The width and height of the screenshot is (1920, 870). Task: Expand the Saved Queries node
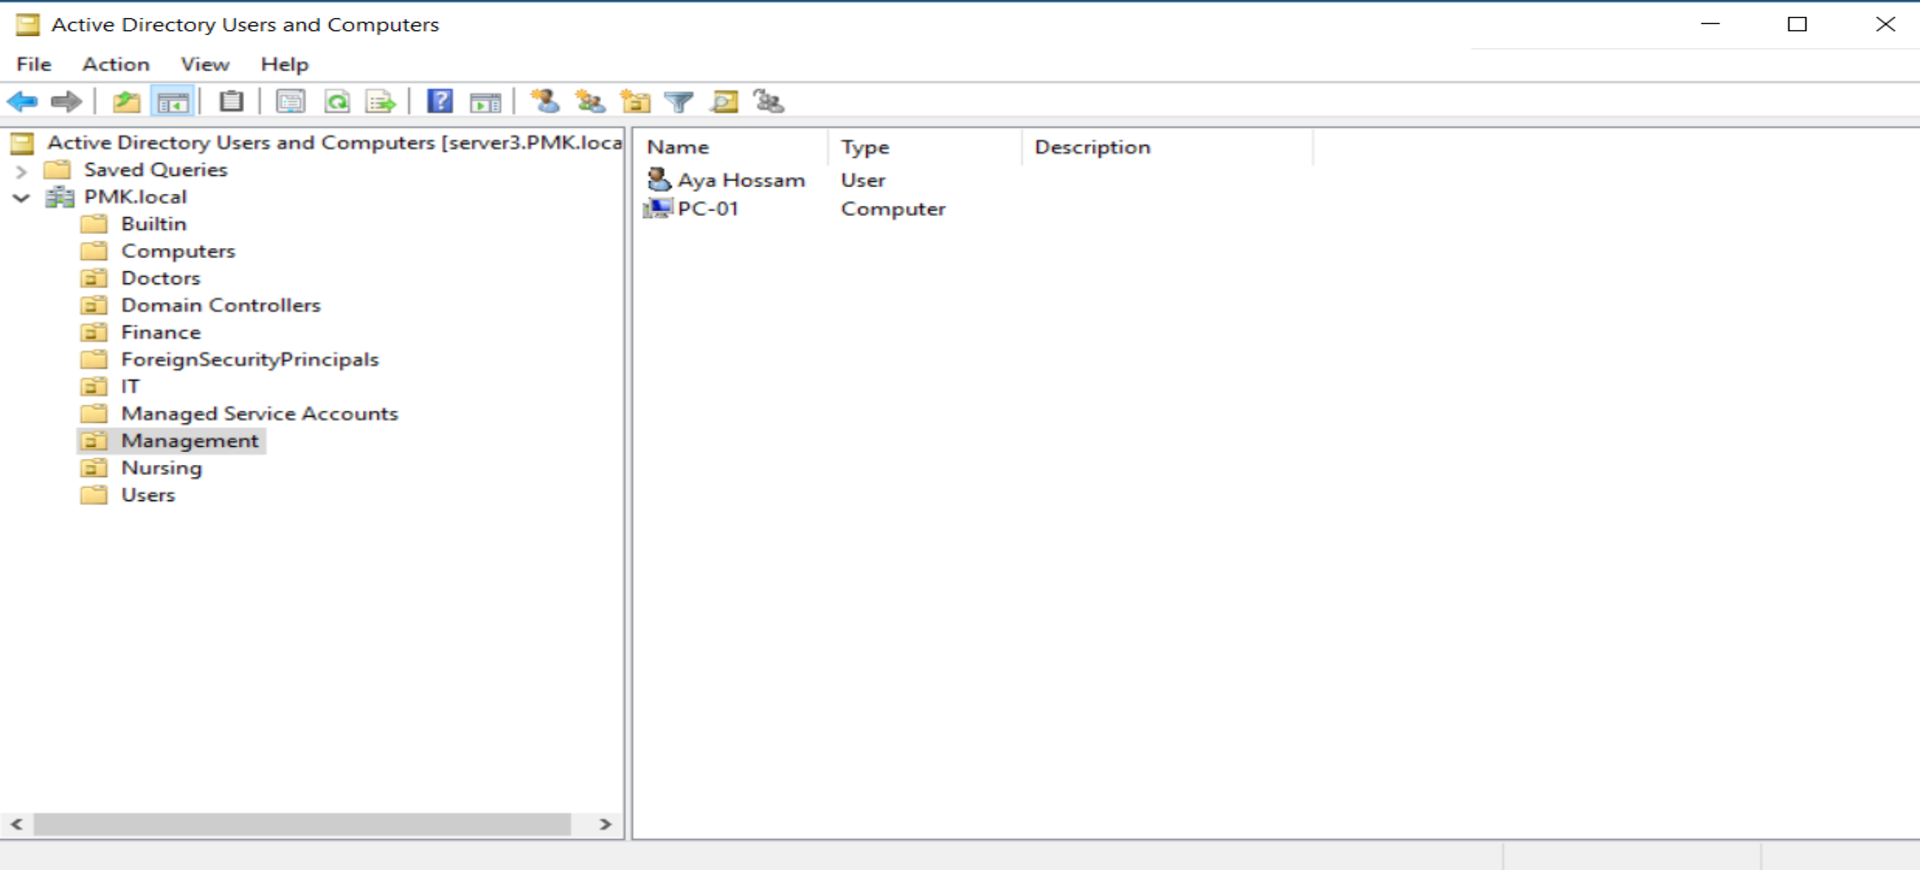21,171
